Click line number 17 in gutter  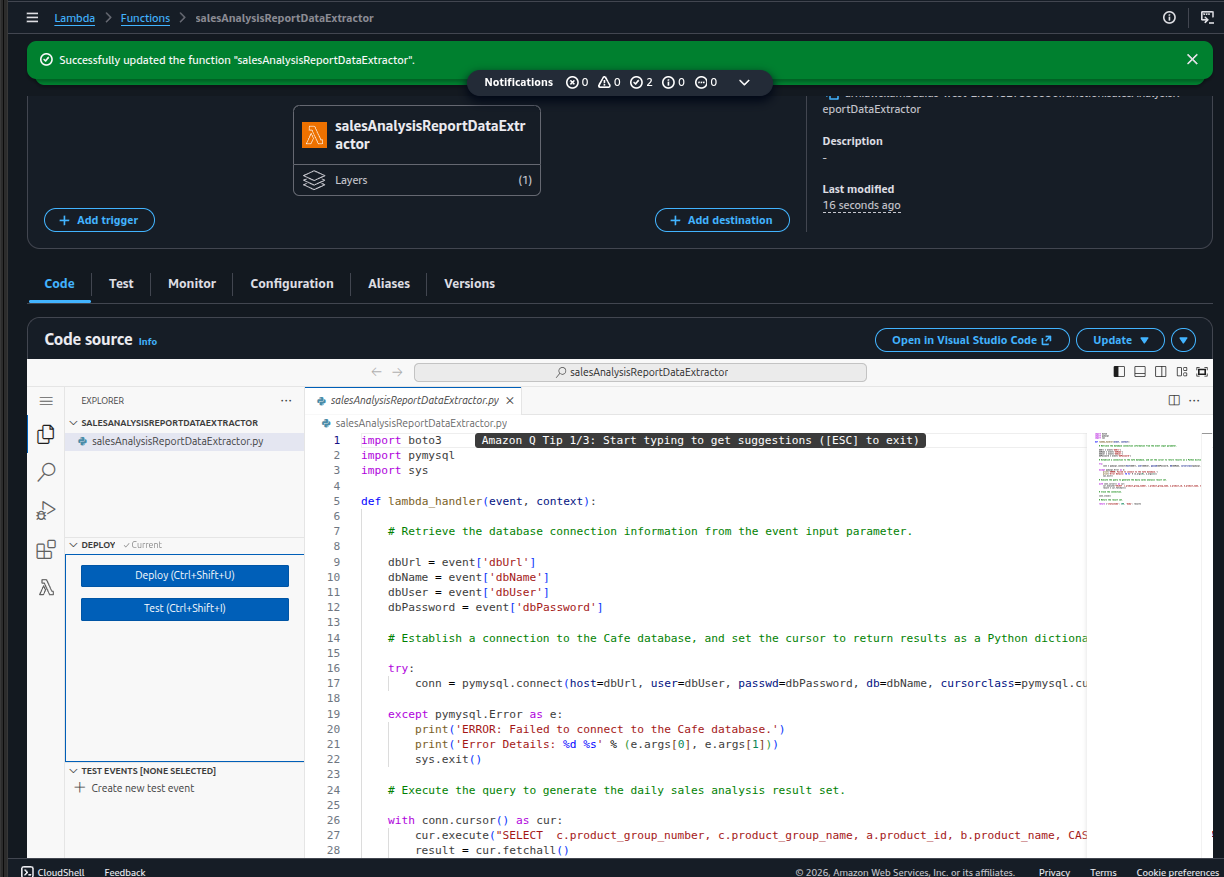pos(333,684)
